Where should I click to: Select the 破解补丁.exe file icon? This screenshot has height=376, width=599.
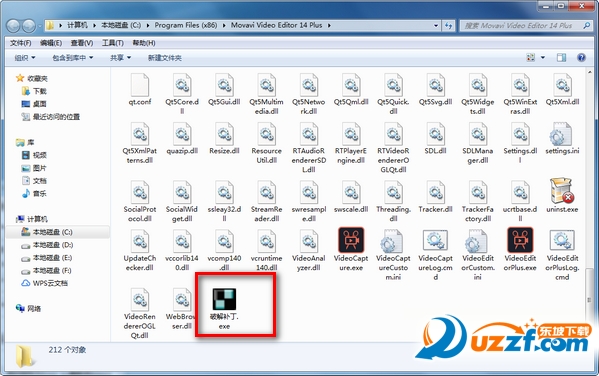click(x=224, y=299)
